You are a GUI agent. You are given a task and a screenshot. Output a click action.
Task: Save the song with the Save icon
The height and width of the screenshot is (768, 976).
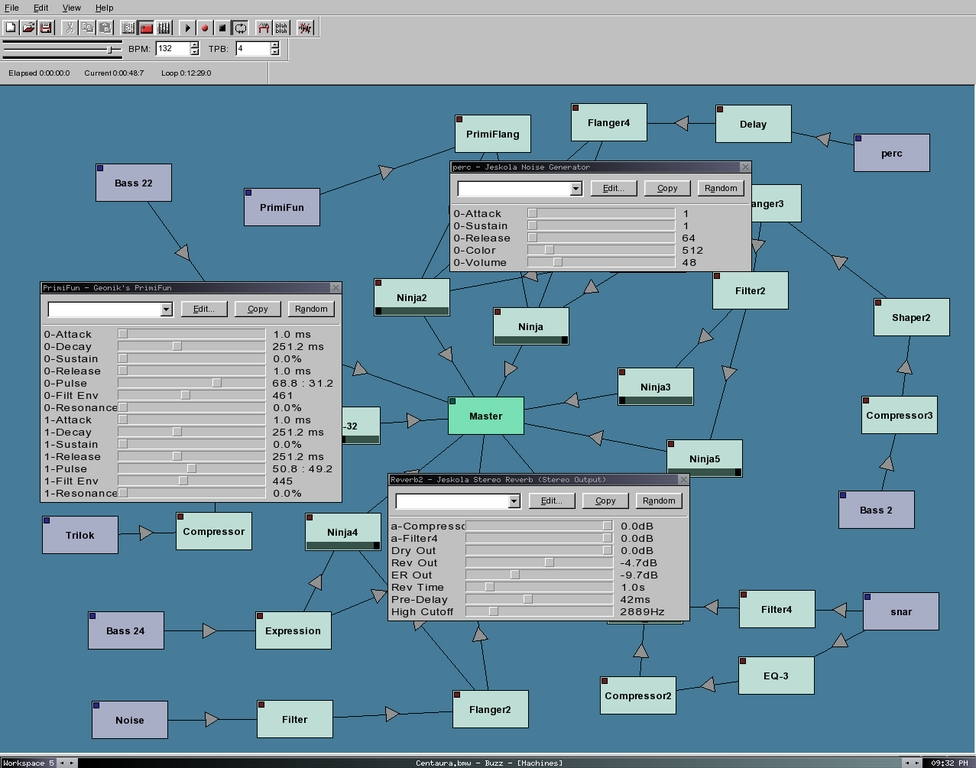[46, 27]
